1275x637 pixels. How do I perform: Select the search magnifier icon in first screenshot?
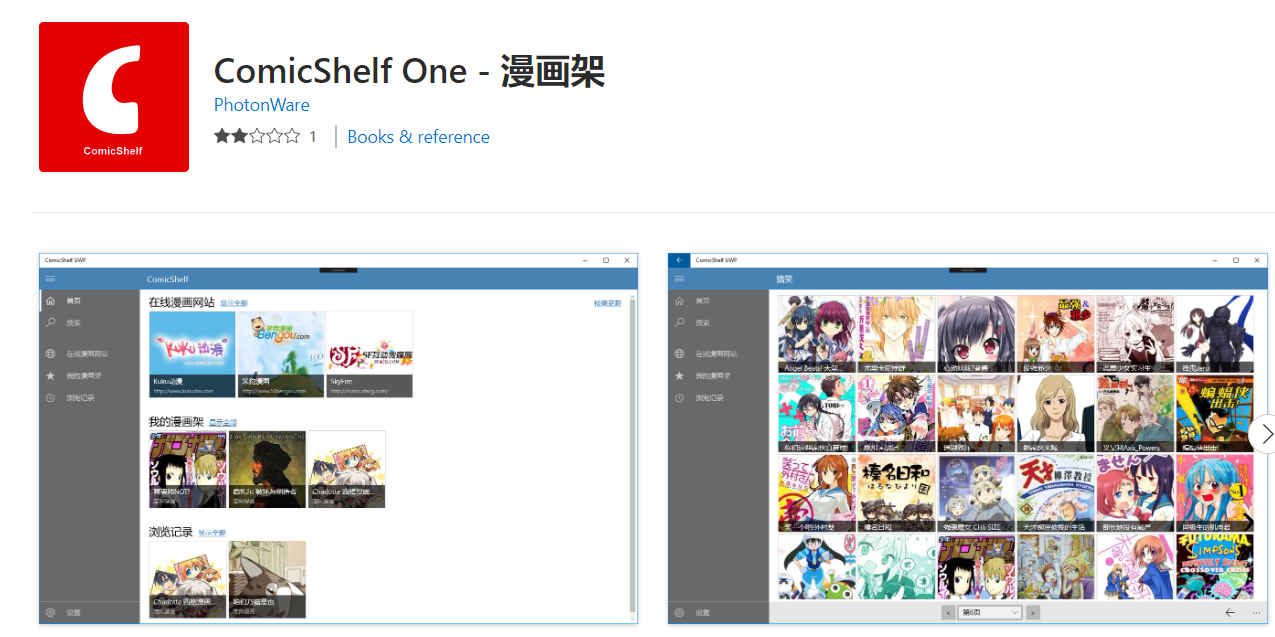(x=50, y=323)
